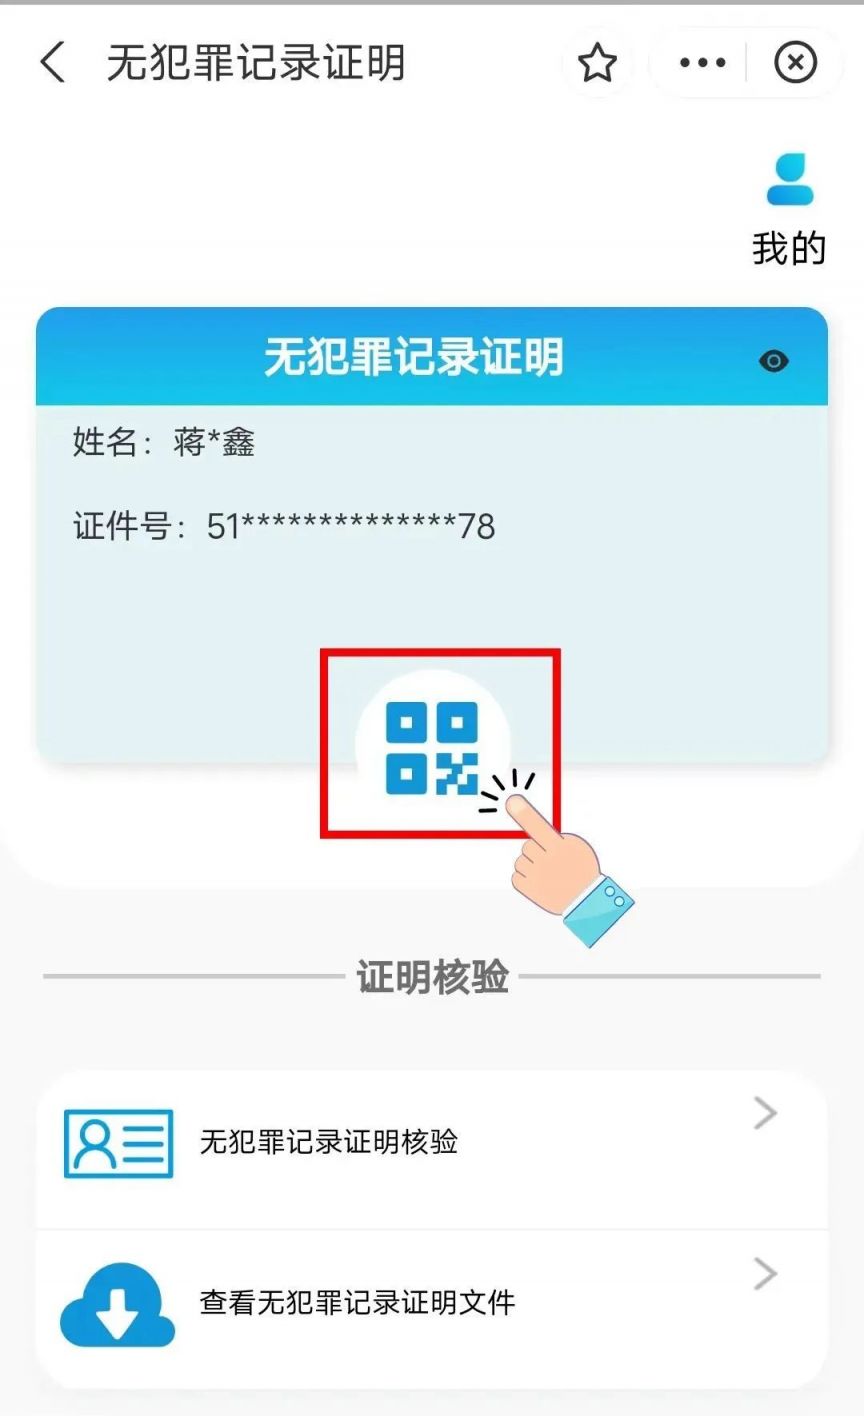Click the 证明核验 section heading
This screenshot has height=1416, width=864.
432,977
